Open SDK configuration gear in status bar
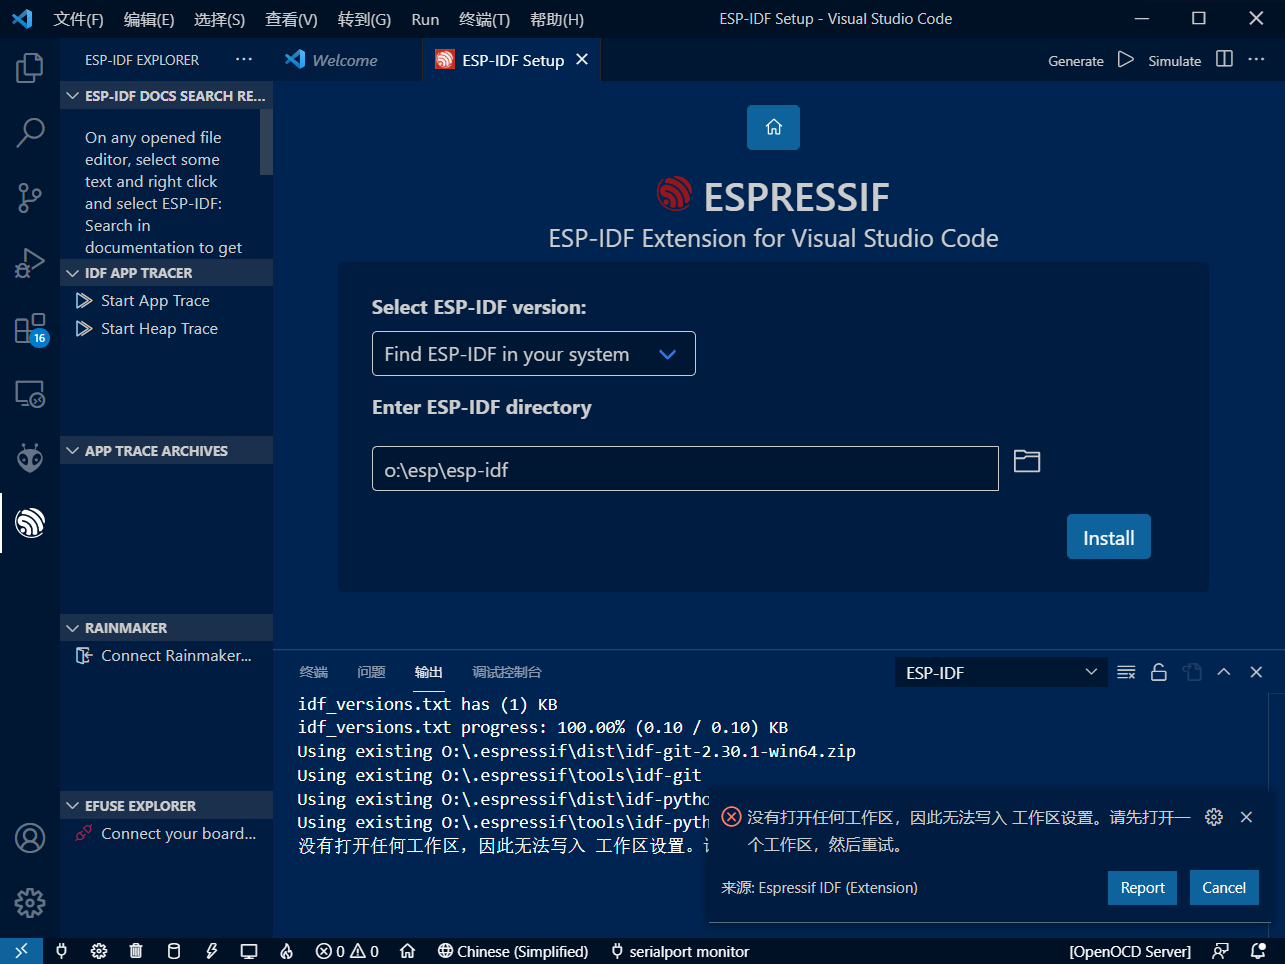This screenshot has width=1285, height=964. coord(99,951)
